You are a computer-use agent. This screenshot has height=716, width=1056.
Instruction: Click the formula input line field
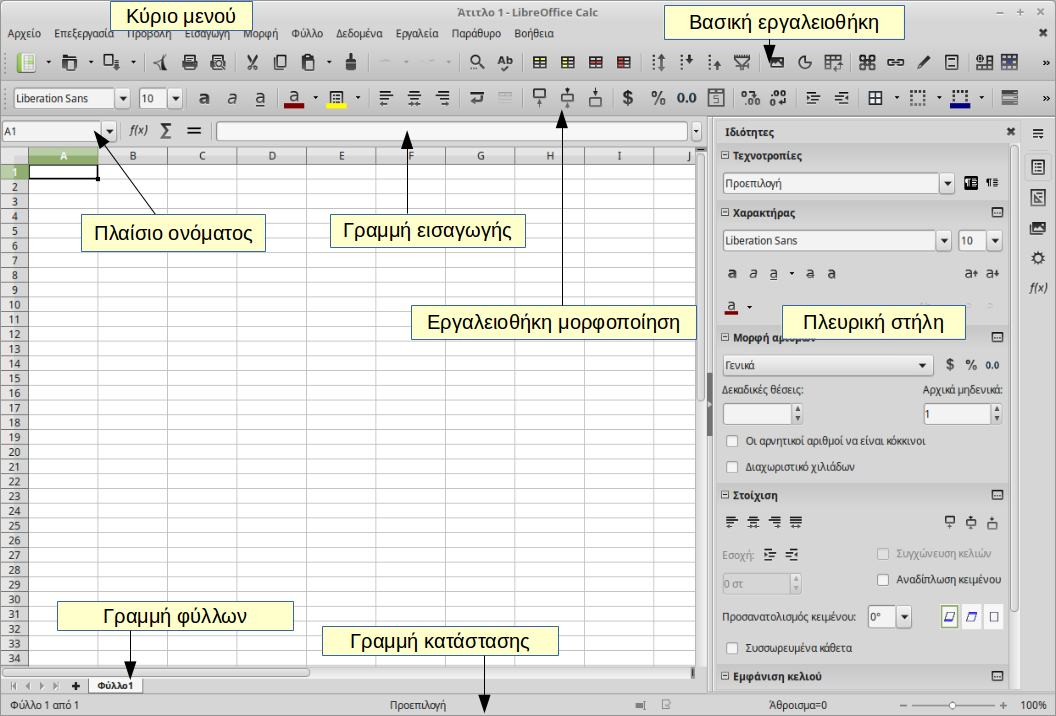[452, 131]
